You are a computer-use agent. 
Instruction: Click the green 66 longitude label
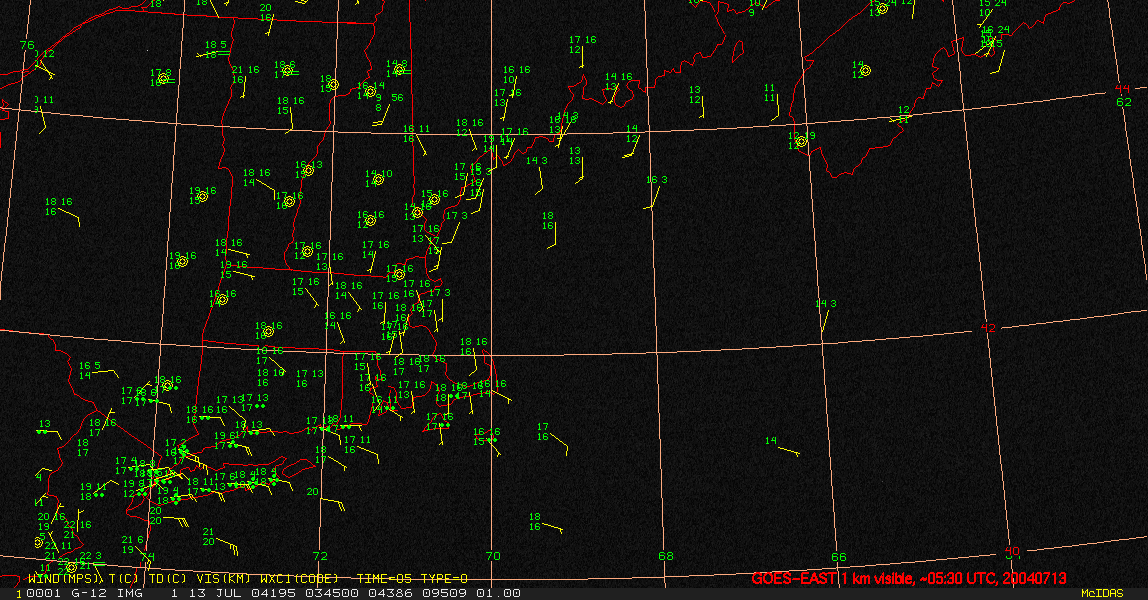click(838, 557)
